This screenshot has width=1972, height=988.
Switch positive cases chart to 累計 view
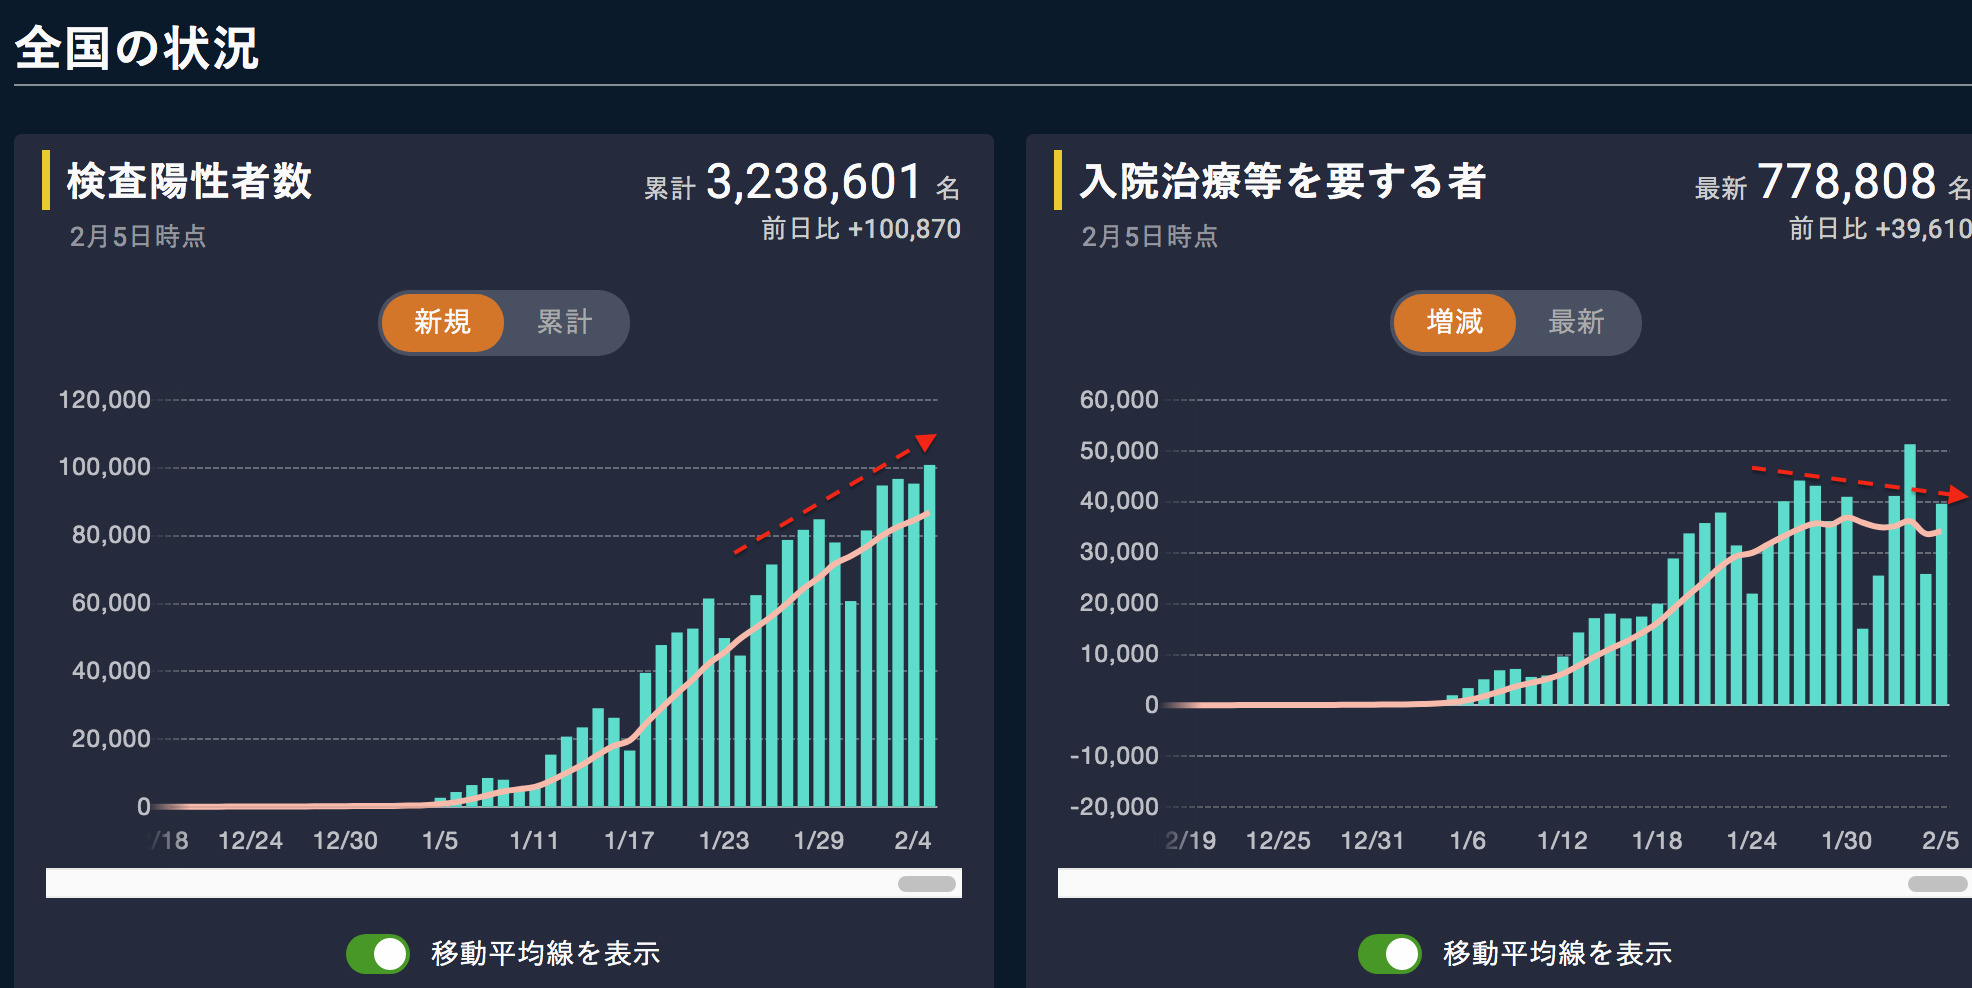pos(565,322)
